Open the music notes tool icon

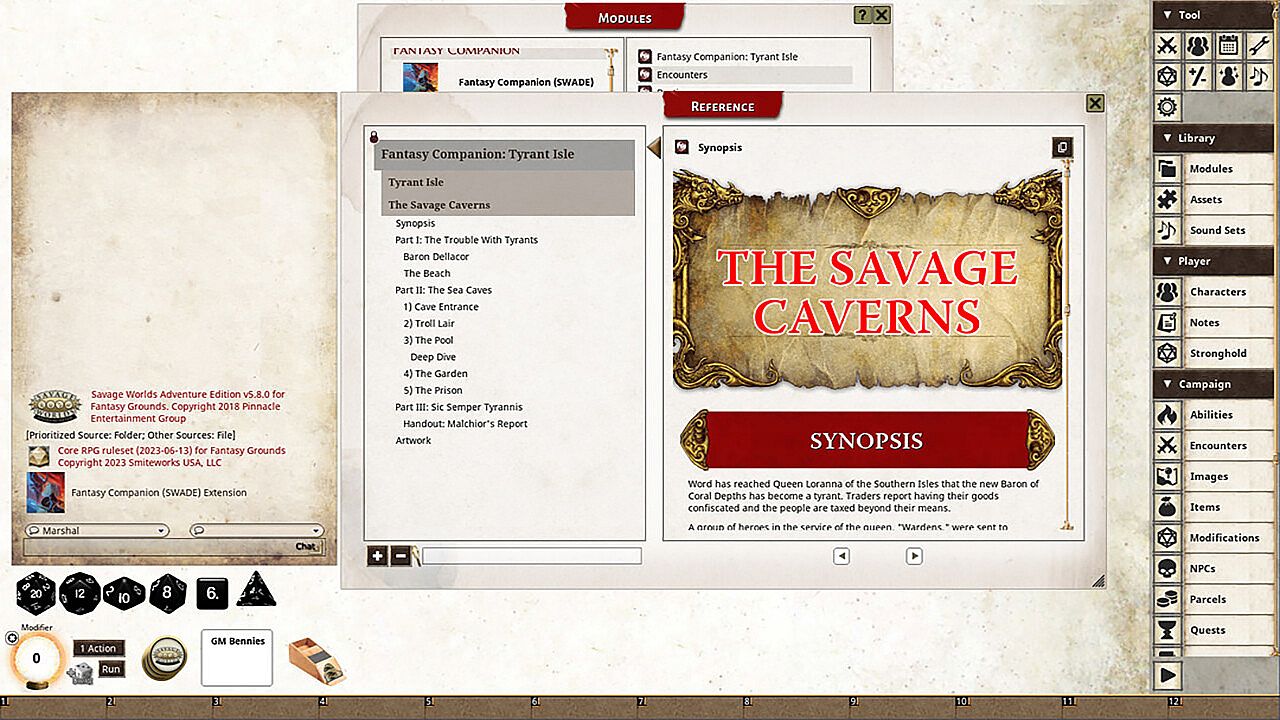click(x=1258, y=76)
